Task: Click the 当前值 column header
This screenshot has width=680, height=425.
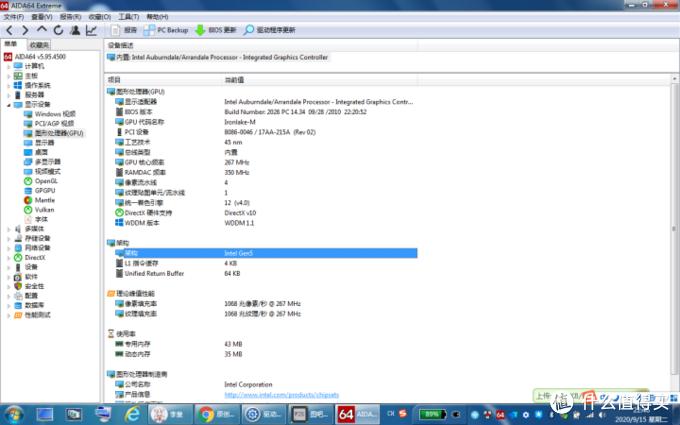Action: 320,80
